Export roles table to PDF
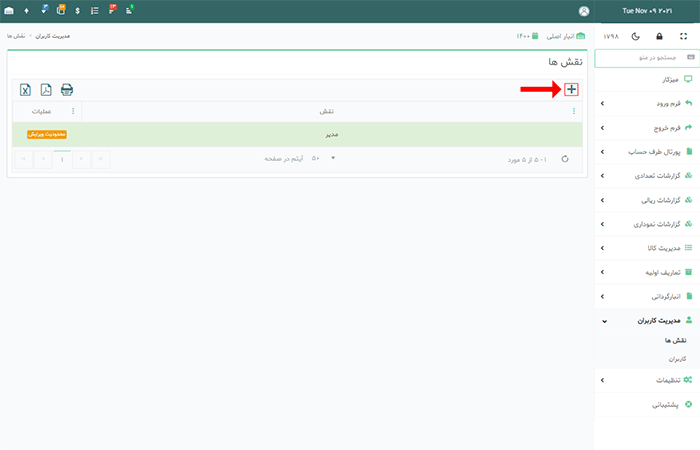 pos(46,90)
